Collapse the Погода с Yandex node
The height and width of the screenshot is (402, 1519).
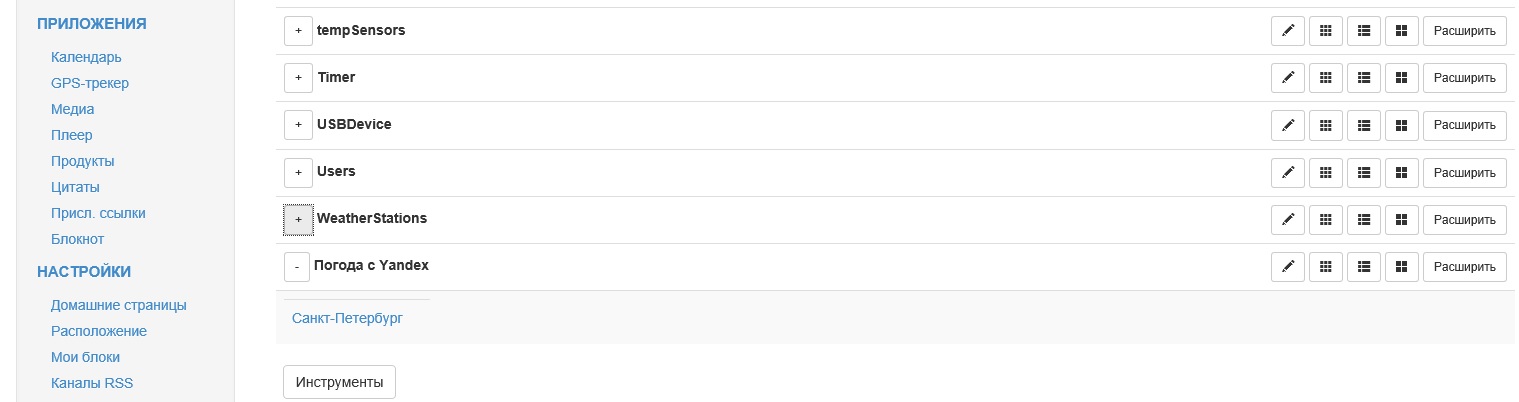pyautogui.click(x=297, y=267)
